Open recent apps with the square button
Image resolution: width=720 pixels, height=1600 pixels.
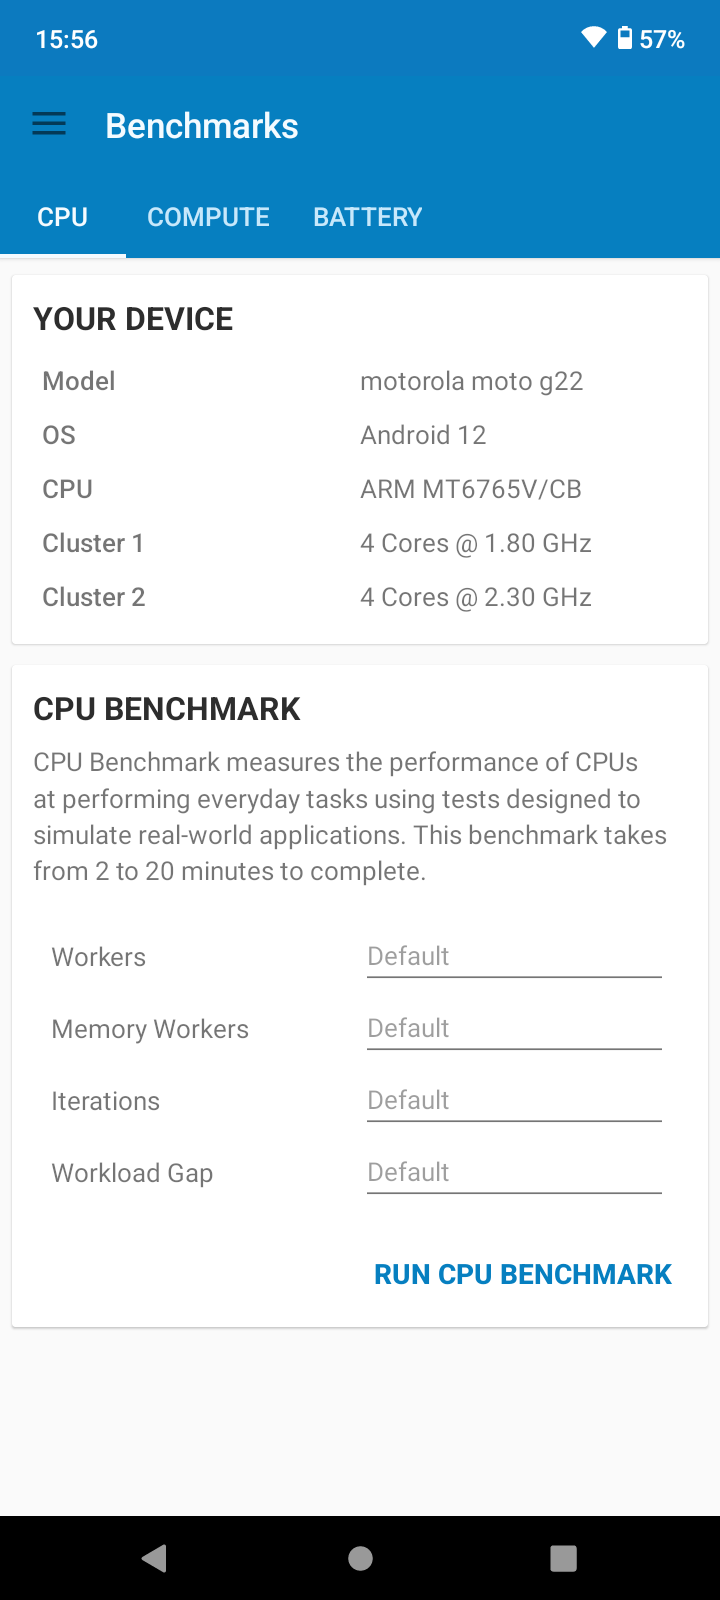coord(564,1558)
